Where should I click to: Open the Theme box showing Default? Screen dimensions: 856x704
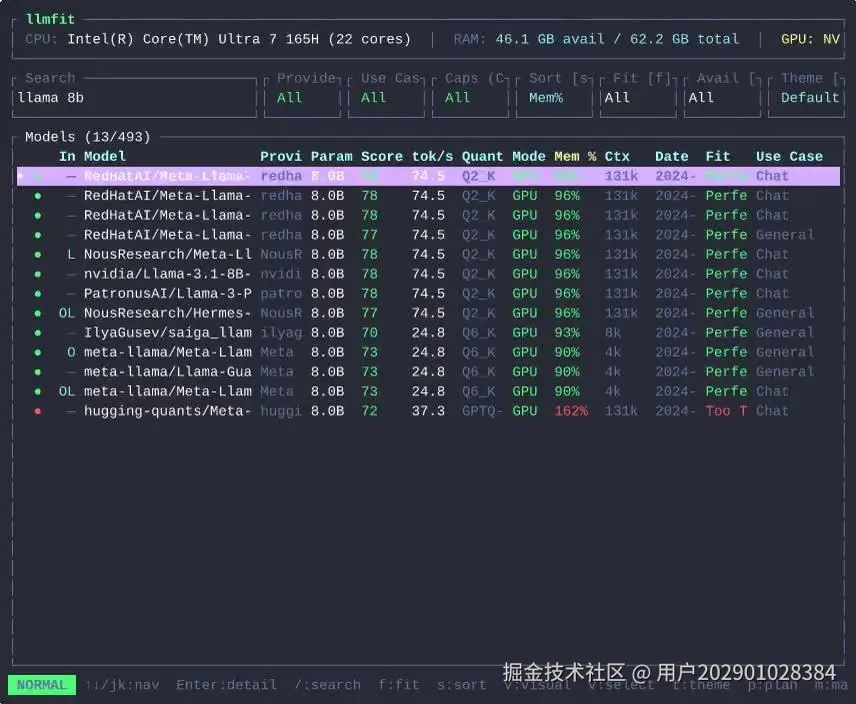(x=806, y=98)
